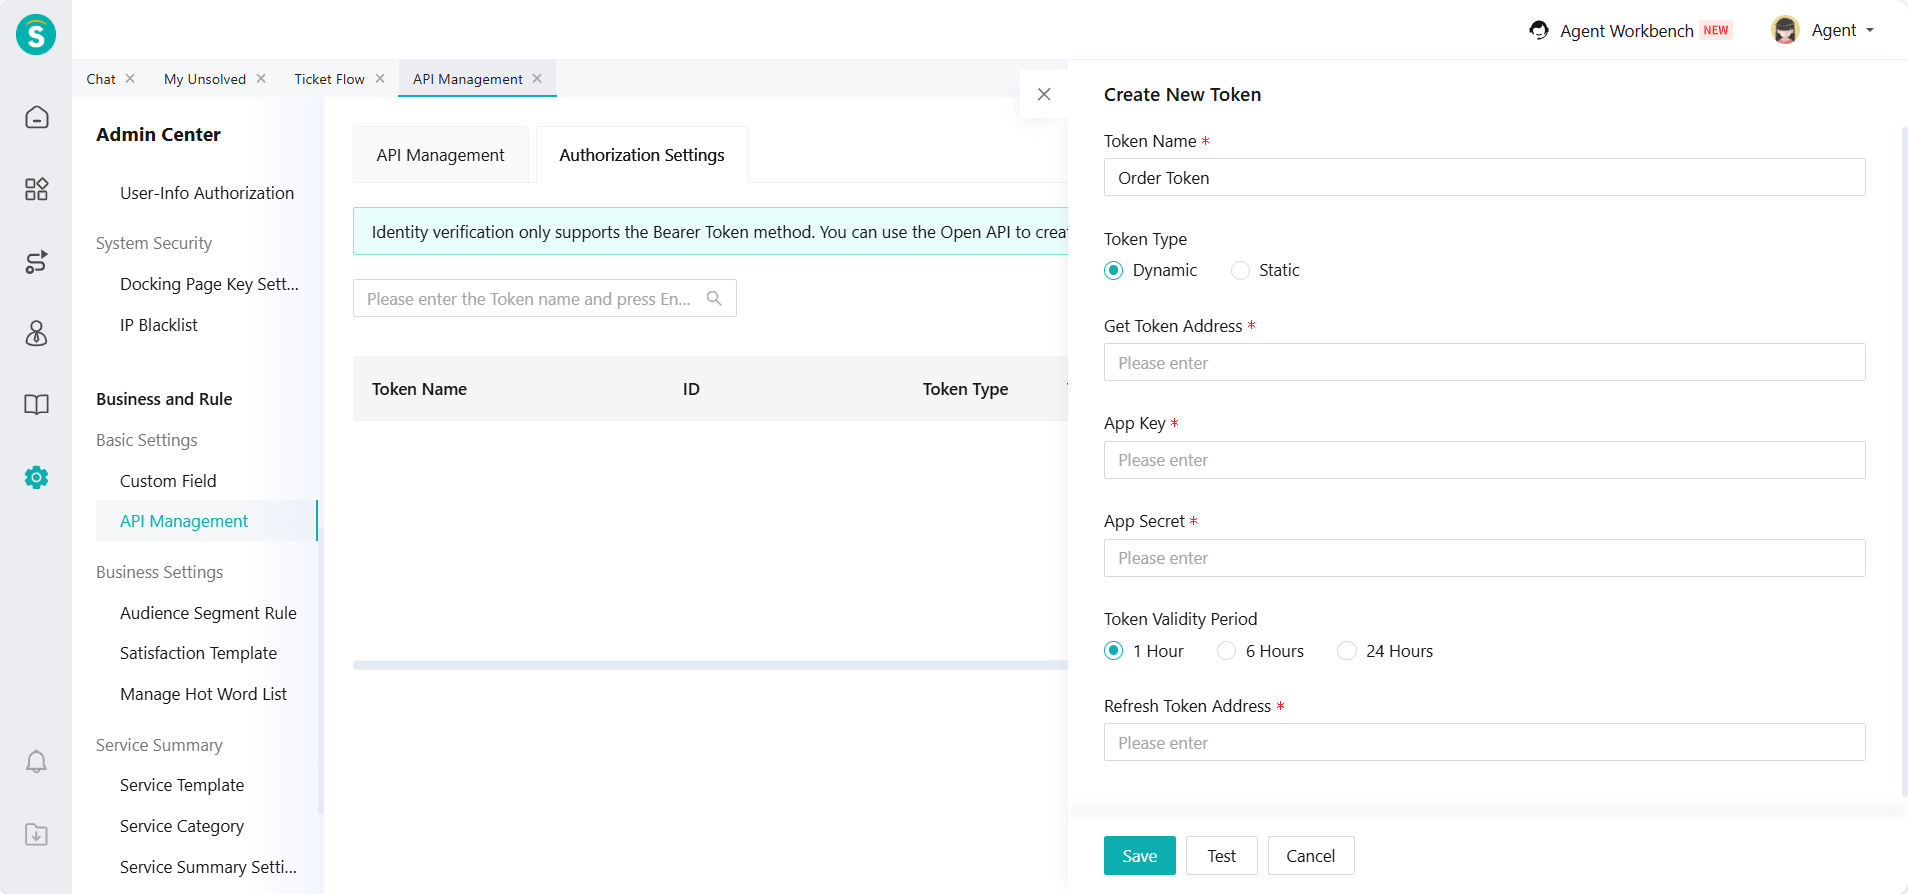
Task: Close the Create New Token panel
Action: [1044, 94]
